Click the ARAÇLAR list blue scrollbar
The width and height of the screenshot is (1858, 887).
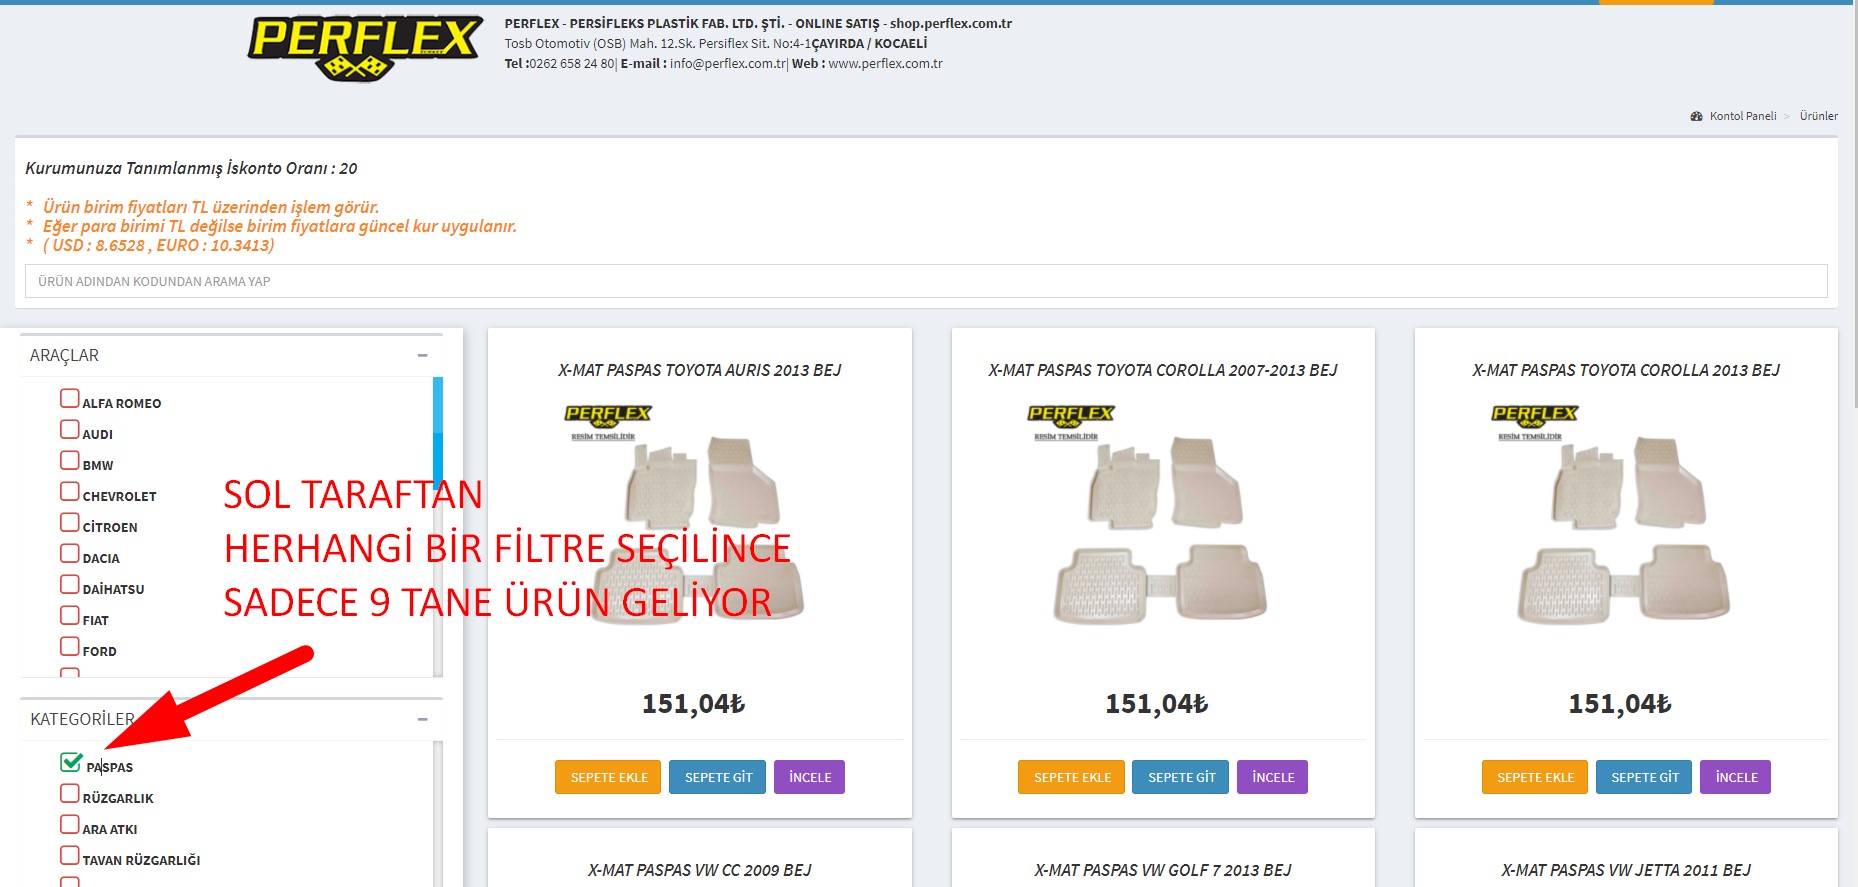[x=438, y=430]
